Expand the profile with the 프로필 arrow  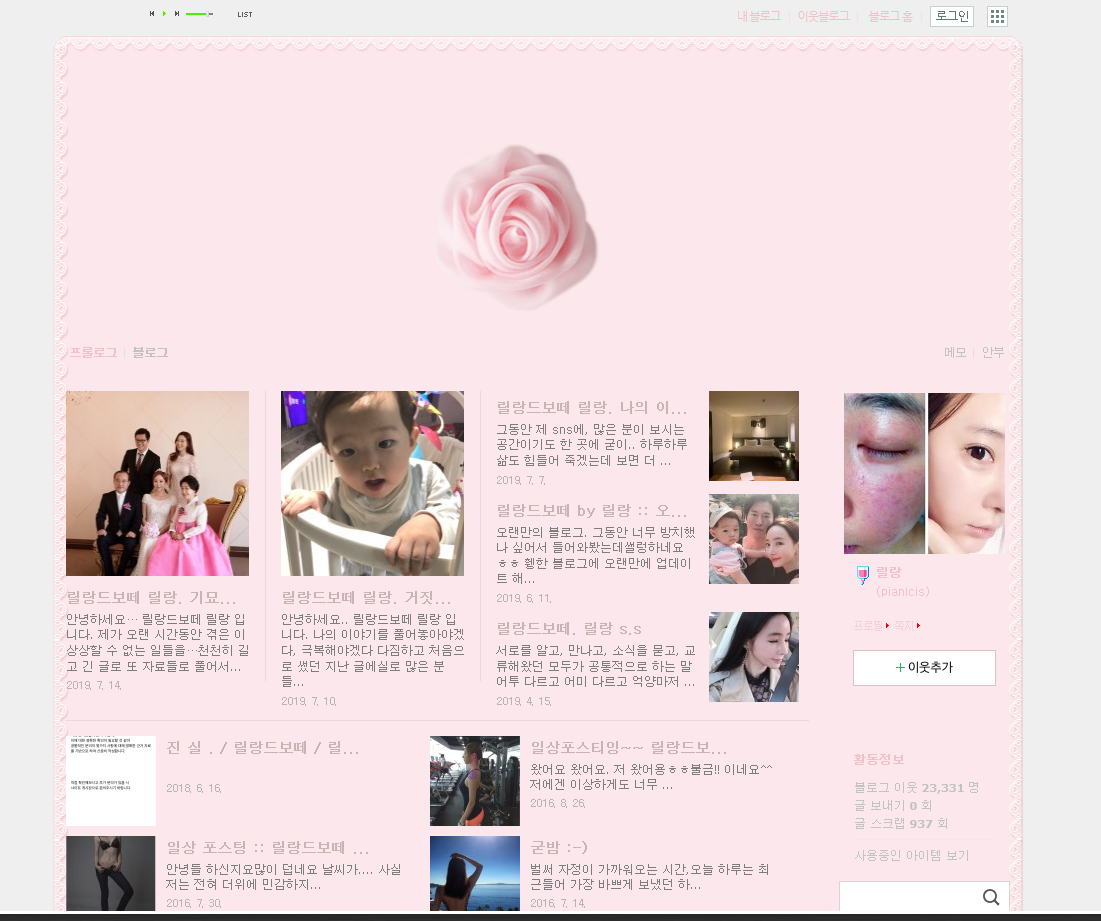(x=887, y=625)
